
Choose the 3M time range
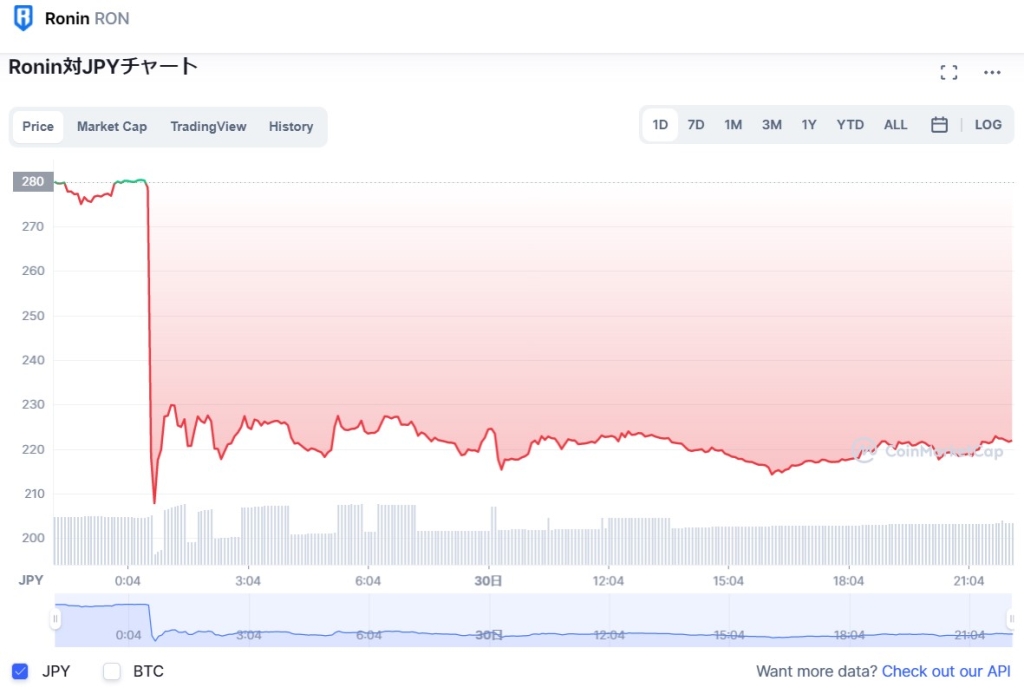tap(772, 125)
